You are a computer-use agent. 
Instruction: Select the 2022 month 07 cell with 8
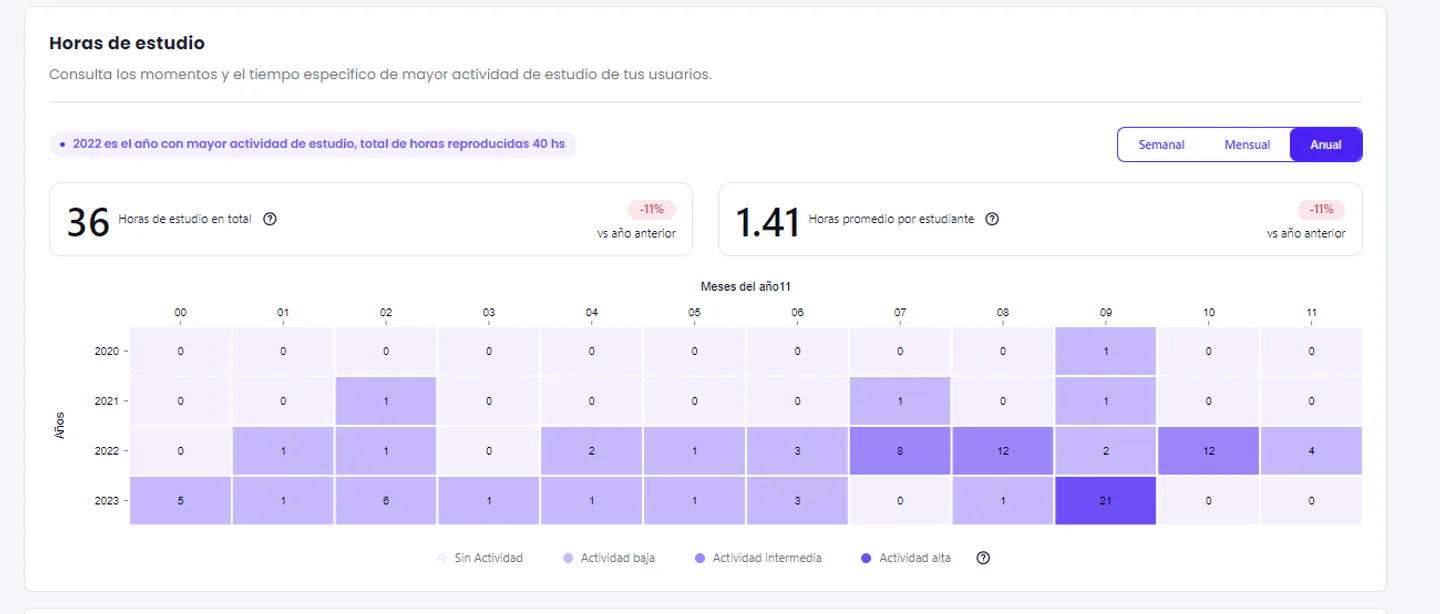[900, 451]
